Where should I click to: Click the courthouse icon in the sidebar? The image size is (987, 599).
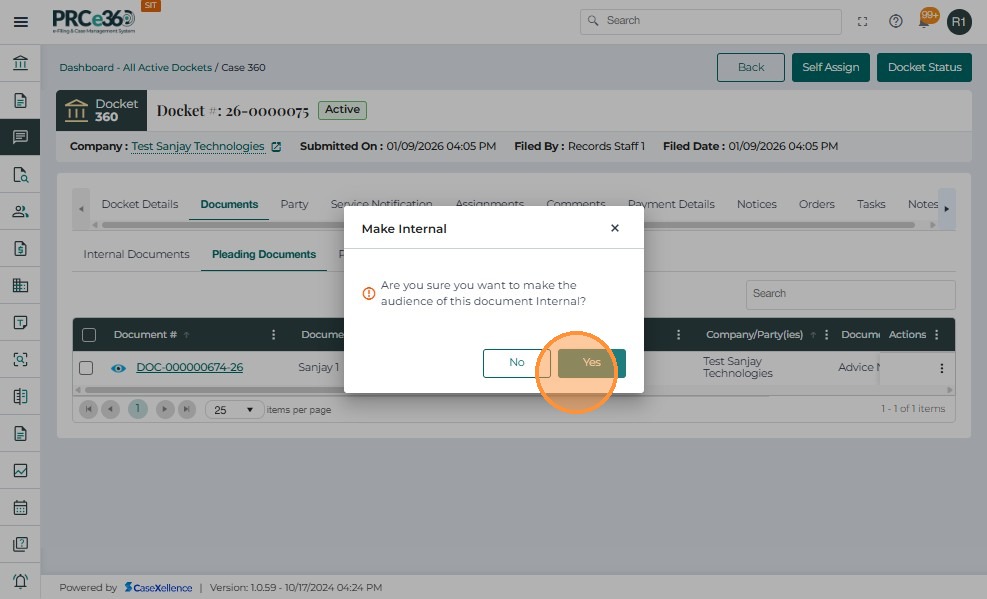(x=20, y=63)
